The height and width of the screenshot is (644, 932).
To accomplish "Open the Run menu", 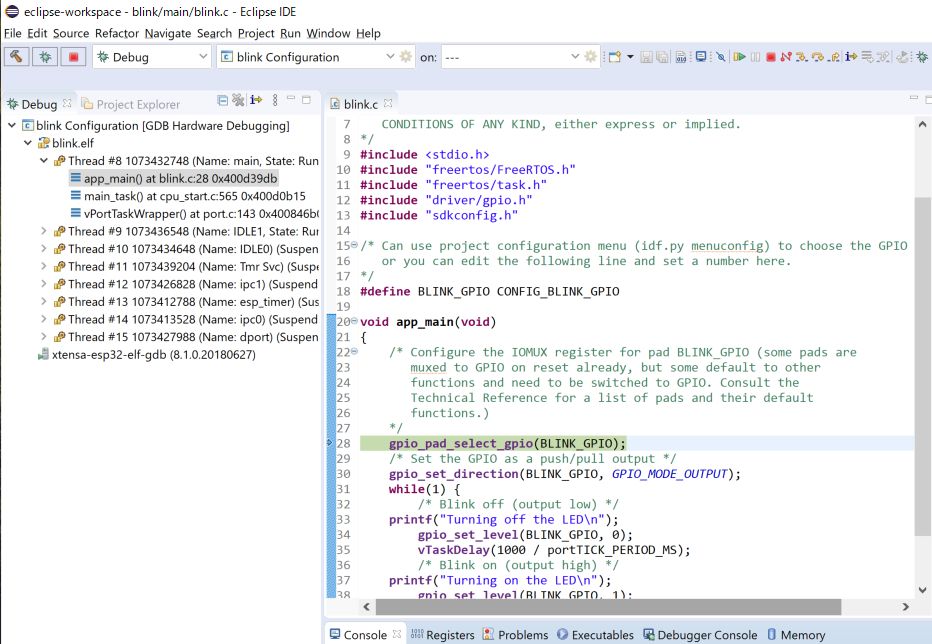I will (291, 33).
